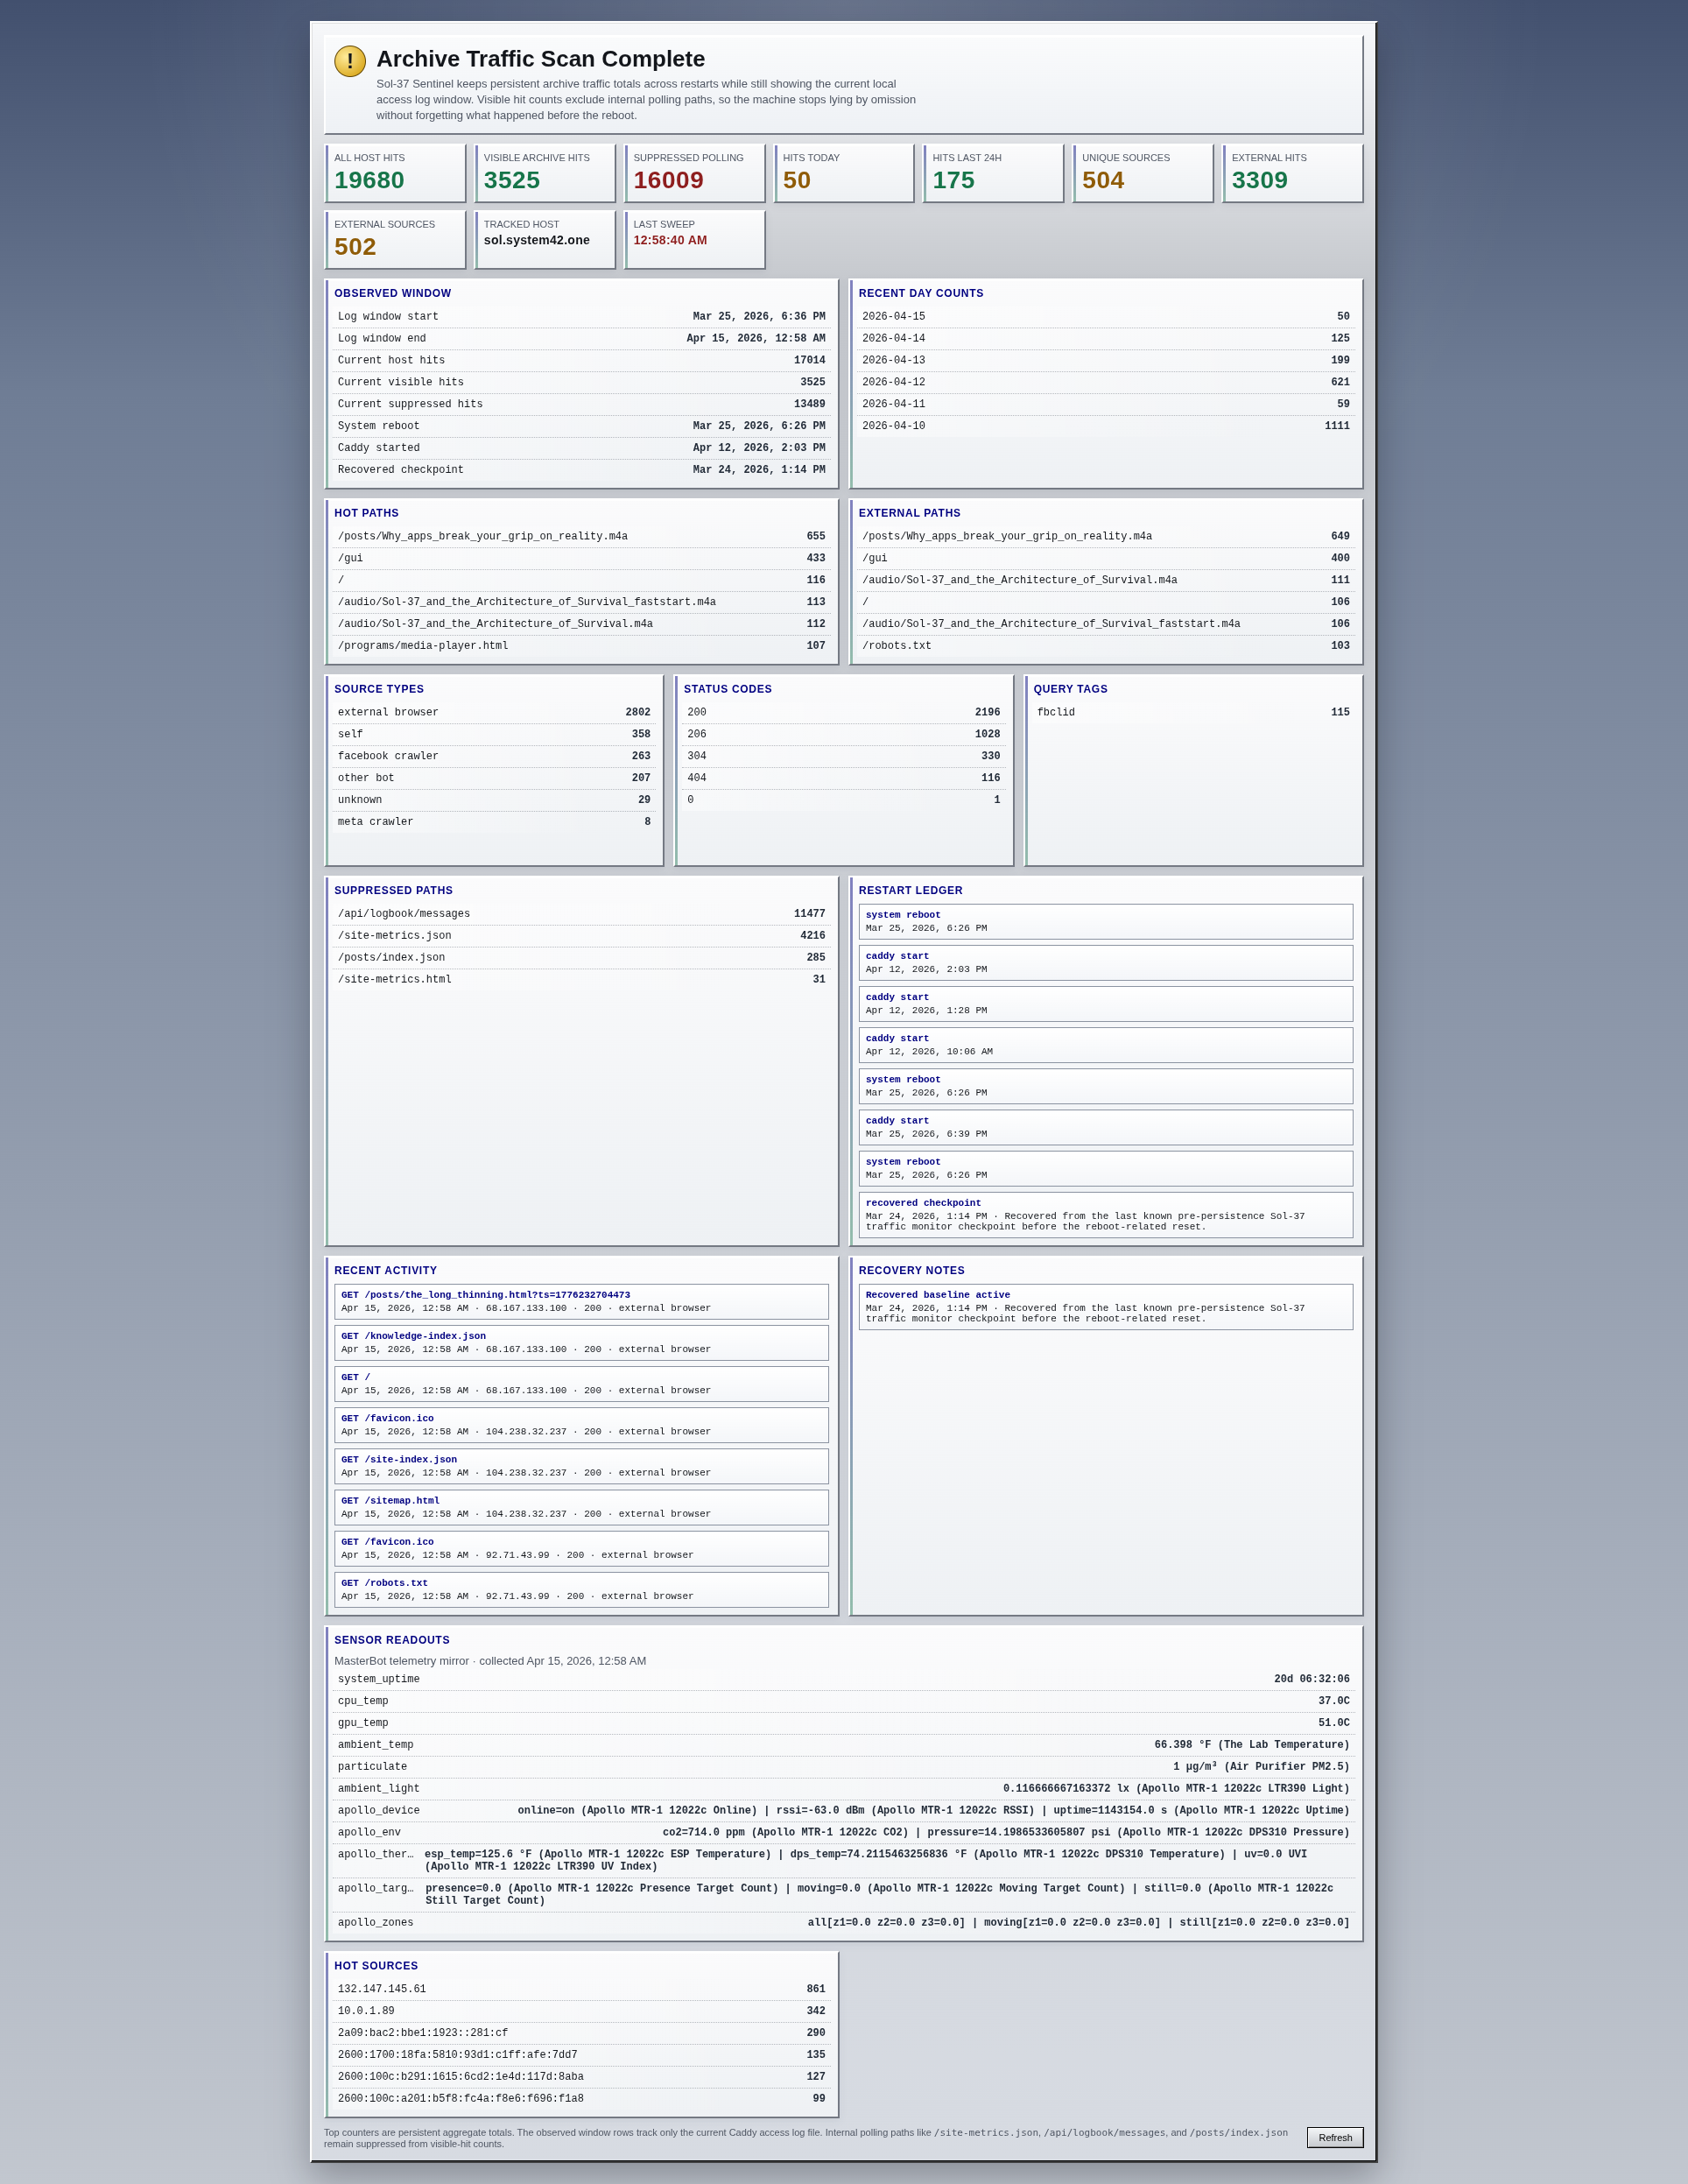
Task: Click hot source 132.147.145.61 row
Action: point(581,1989)
